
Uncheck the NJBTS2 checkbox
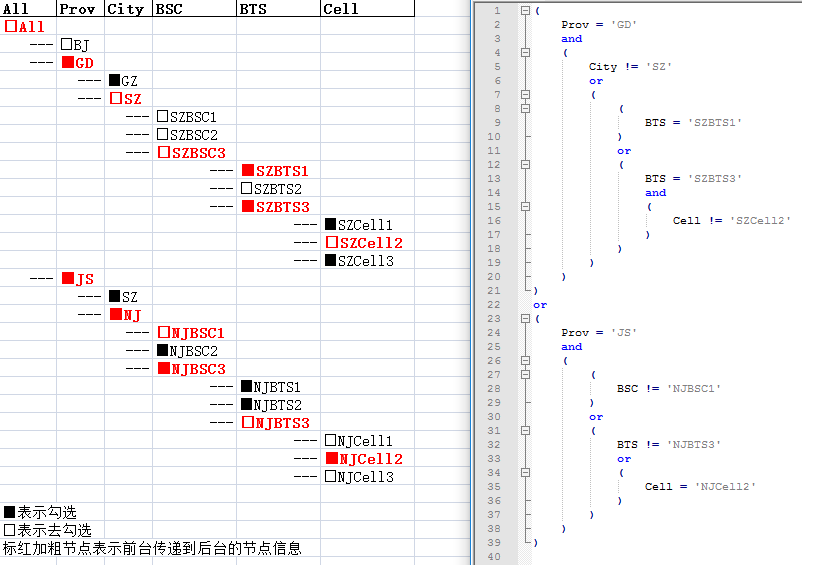pos(247,404)
